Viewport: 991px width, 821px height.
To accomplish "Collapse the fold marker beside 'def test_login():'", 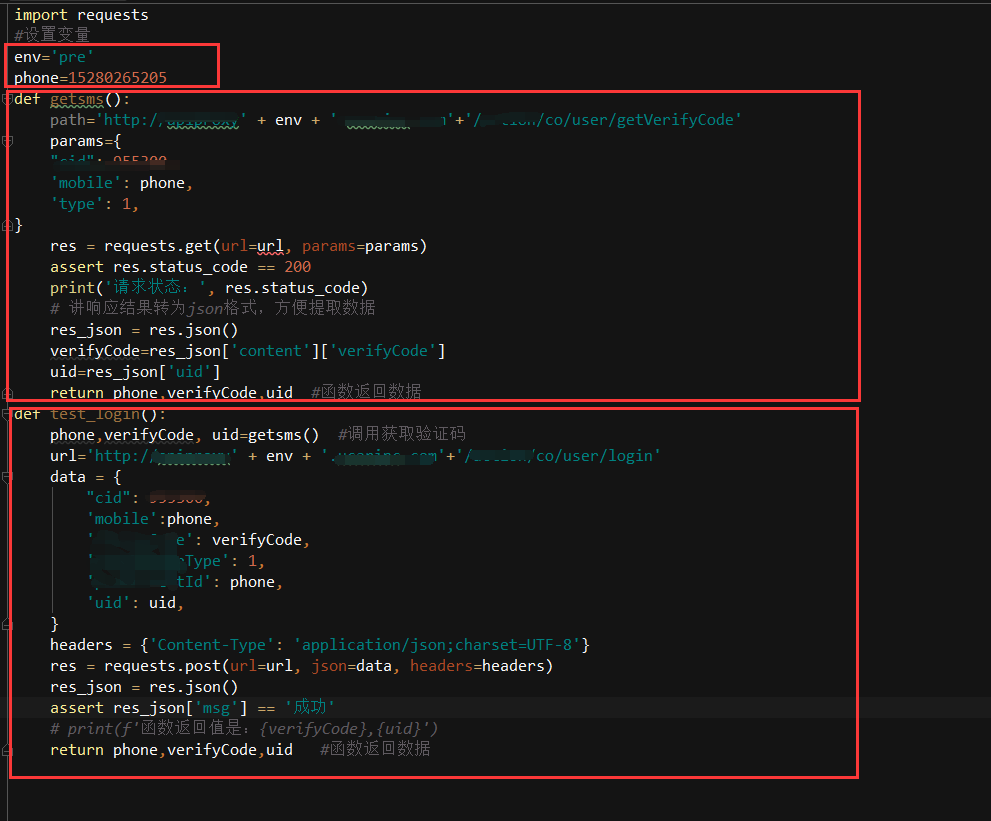I will (x=7, y=414).
